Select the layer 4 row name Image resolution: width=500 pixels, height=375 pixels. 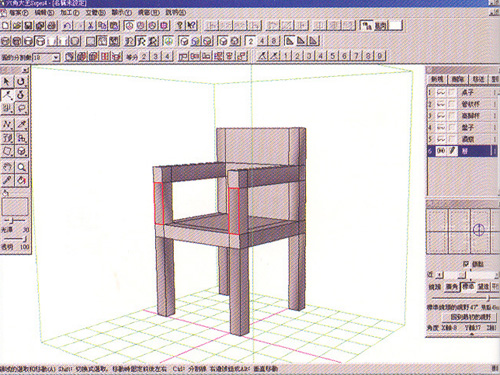coord(468,127)
